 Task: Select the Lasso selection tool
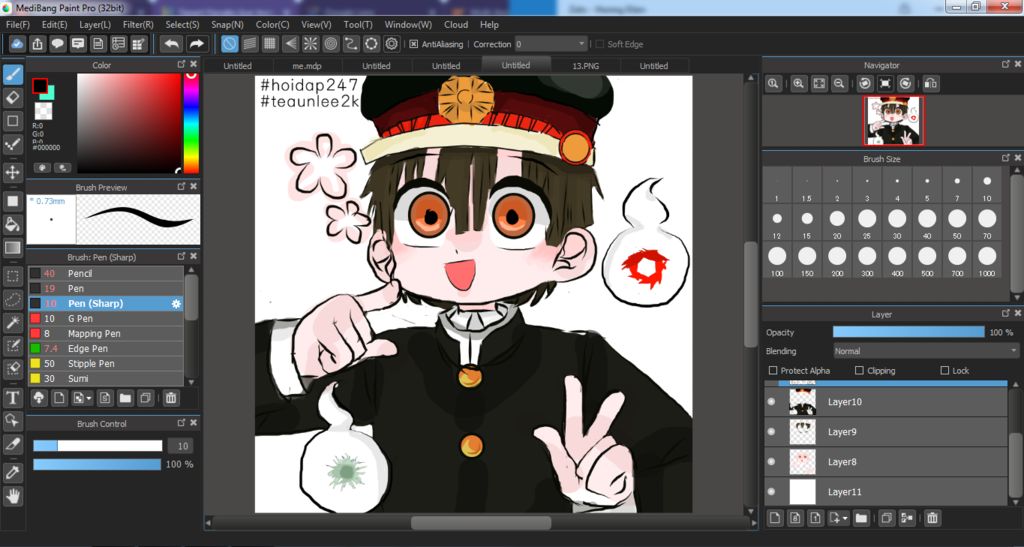click(12, 299)
